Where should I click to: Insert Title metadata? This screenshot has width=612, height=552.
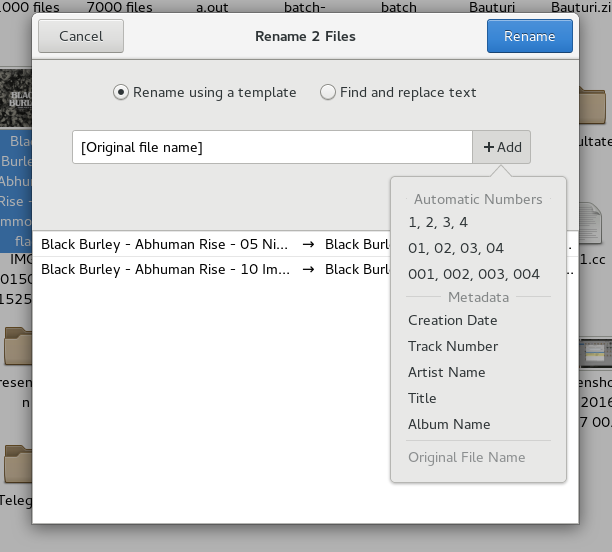422,398
